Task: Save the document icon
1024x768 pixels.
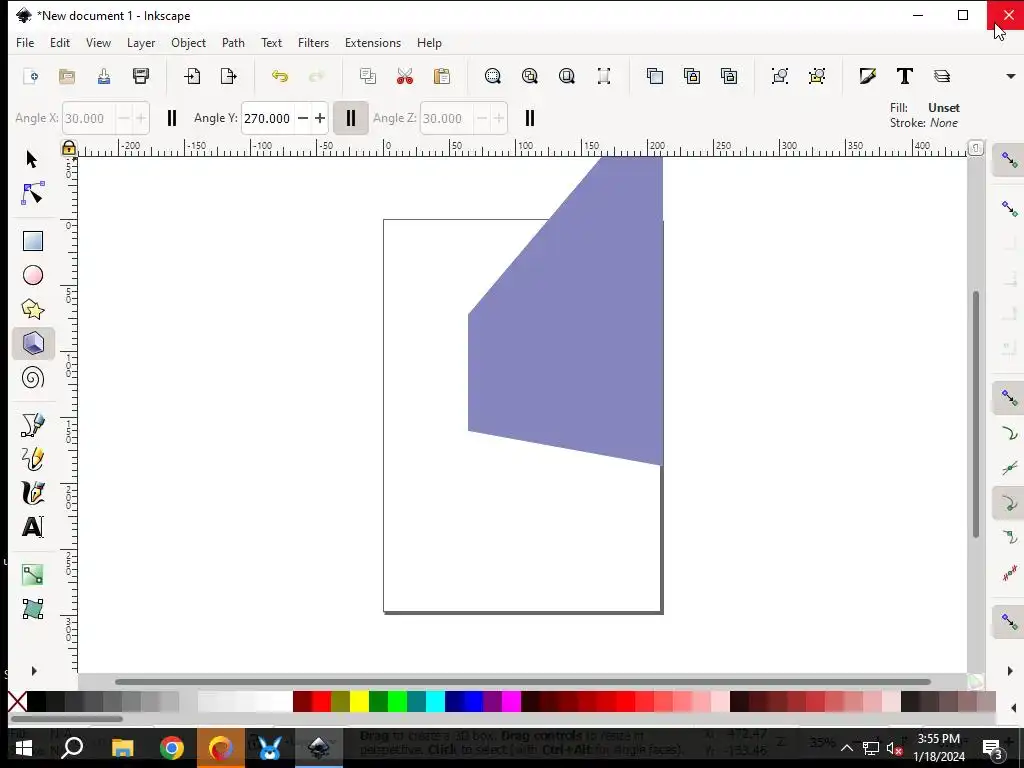Action: click(104, 76)
